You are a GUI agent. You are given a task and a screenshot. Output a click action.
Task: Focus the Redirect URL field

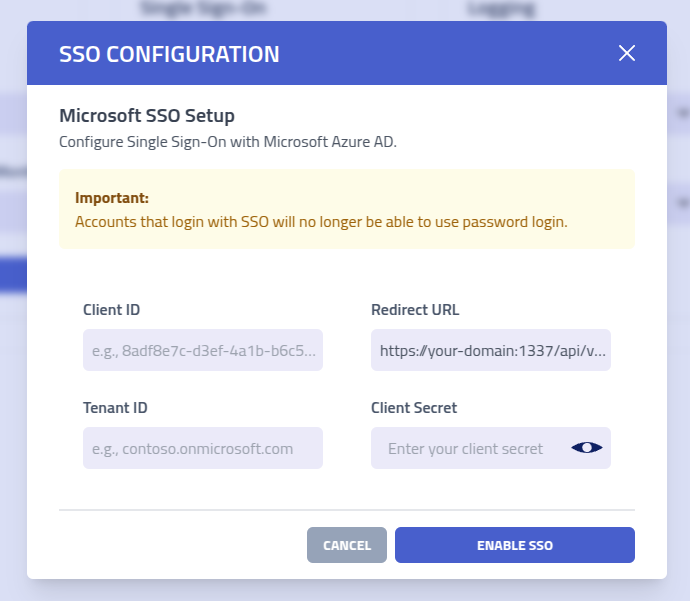tap(491, 350)
